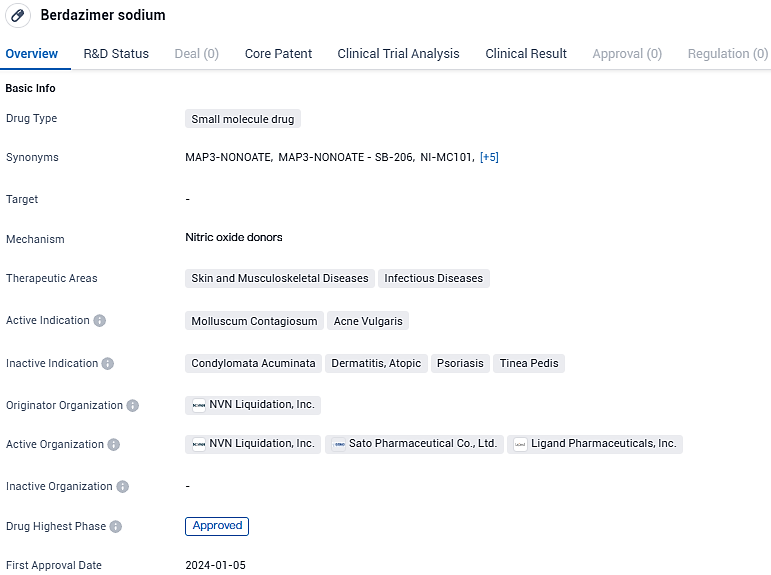Click info icon beside Originator Organization

[133, 406]
